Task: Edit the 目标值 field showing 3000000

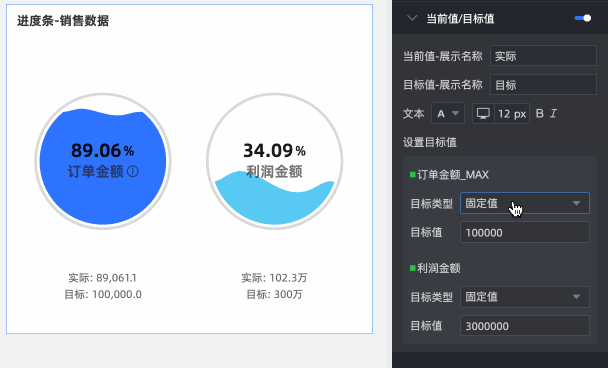Action: pyautogui.click(x=525, y=326)
